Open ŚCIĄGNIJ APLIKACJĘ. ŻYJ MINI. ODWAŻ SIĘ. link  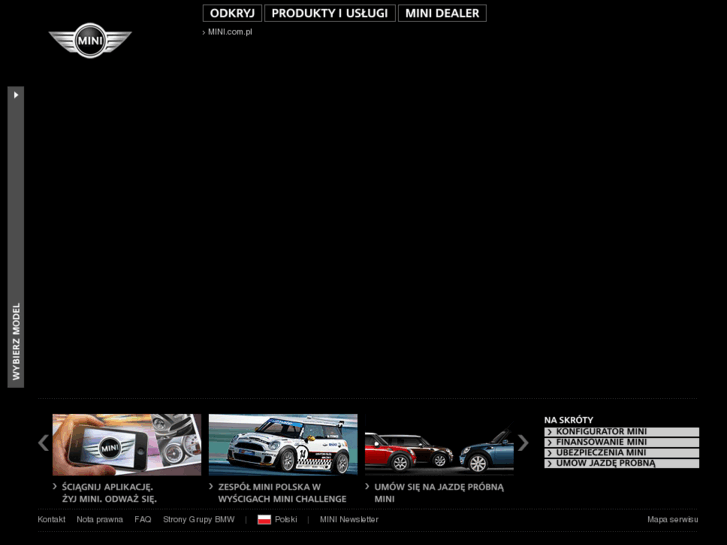point(109,493)
